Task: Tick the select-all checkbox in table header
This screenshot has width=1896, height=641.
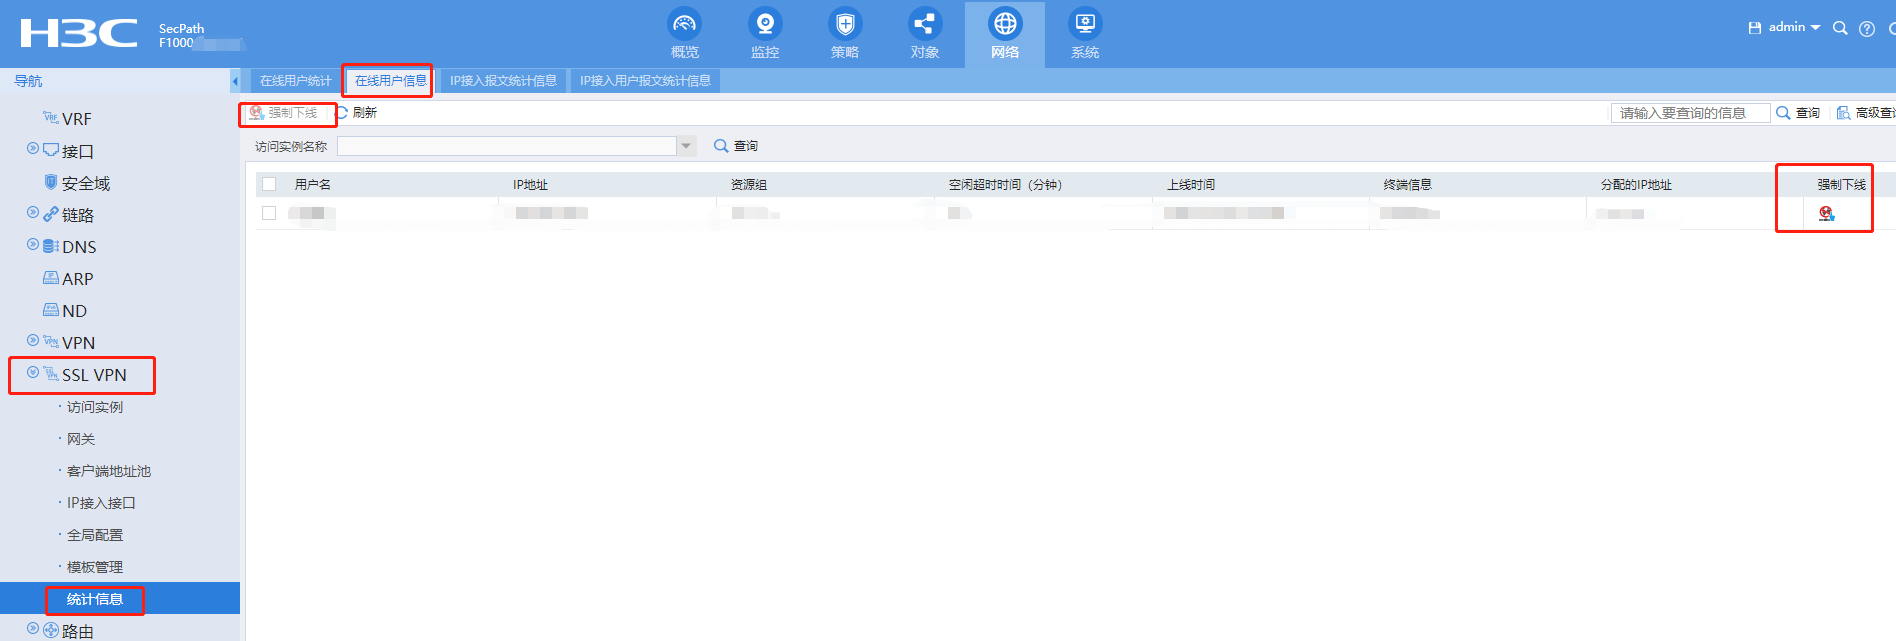Action: [x=269, y=184]
